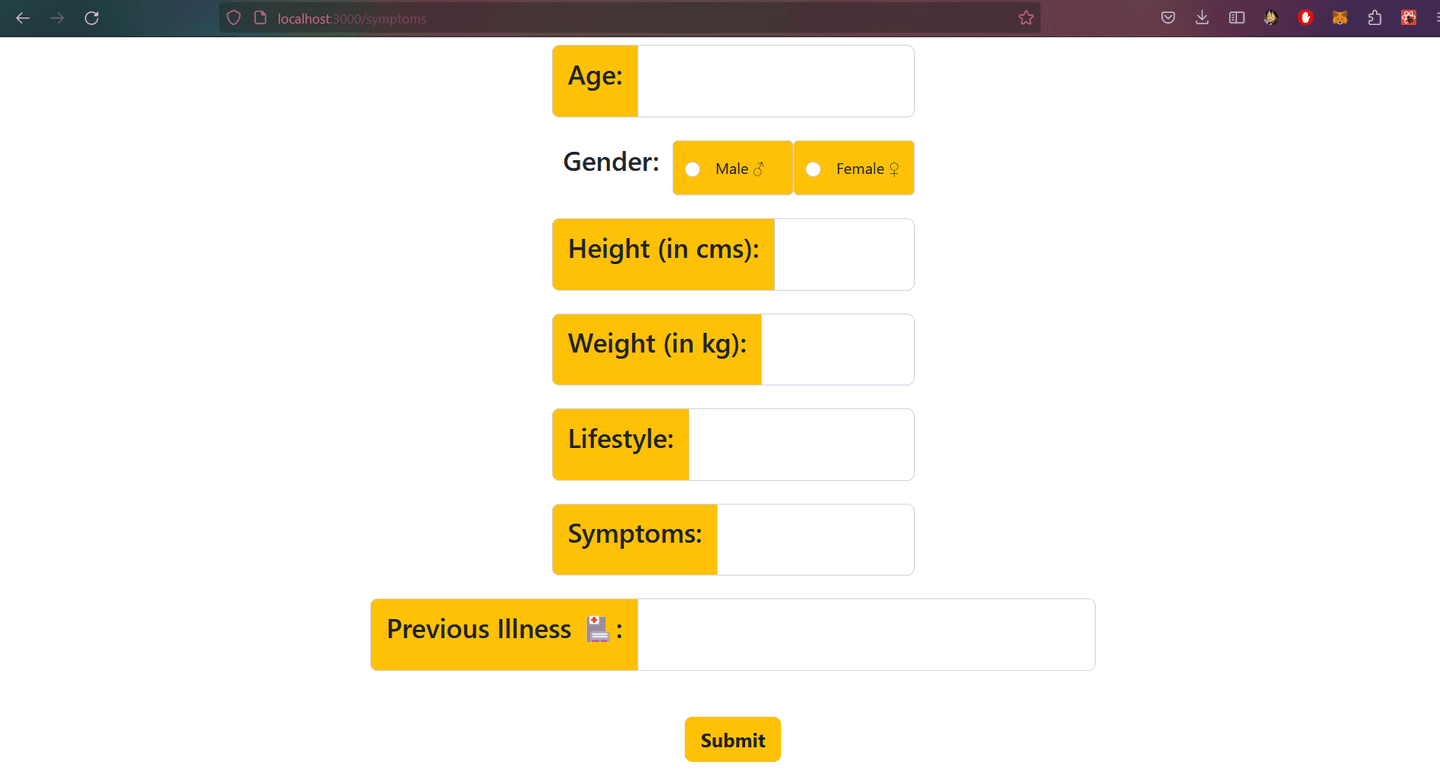Open the downloads panel

coord(1202,18)
